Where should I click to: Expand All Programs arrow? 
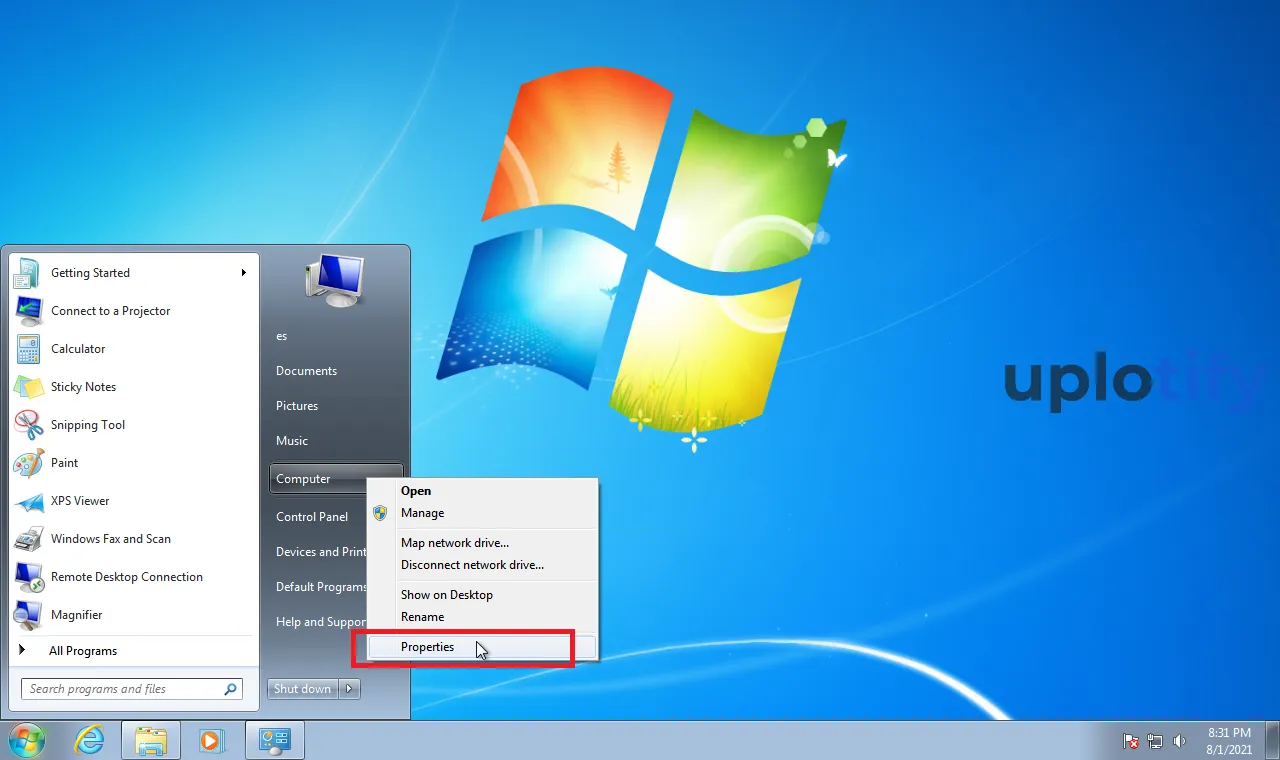tap(22, 650)
